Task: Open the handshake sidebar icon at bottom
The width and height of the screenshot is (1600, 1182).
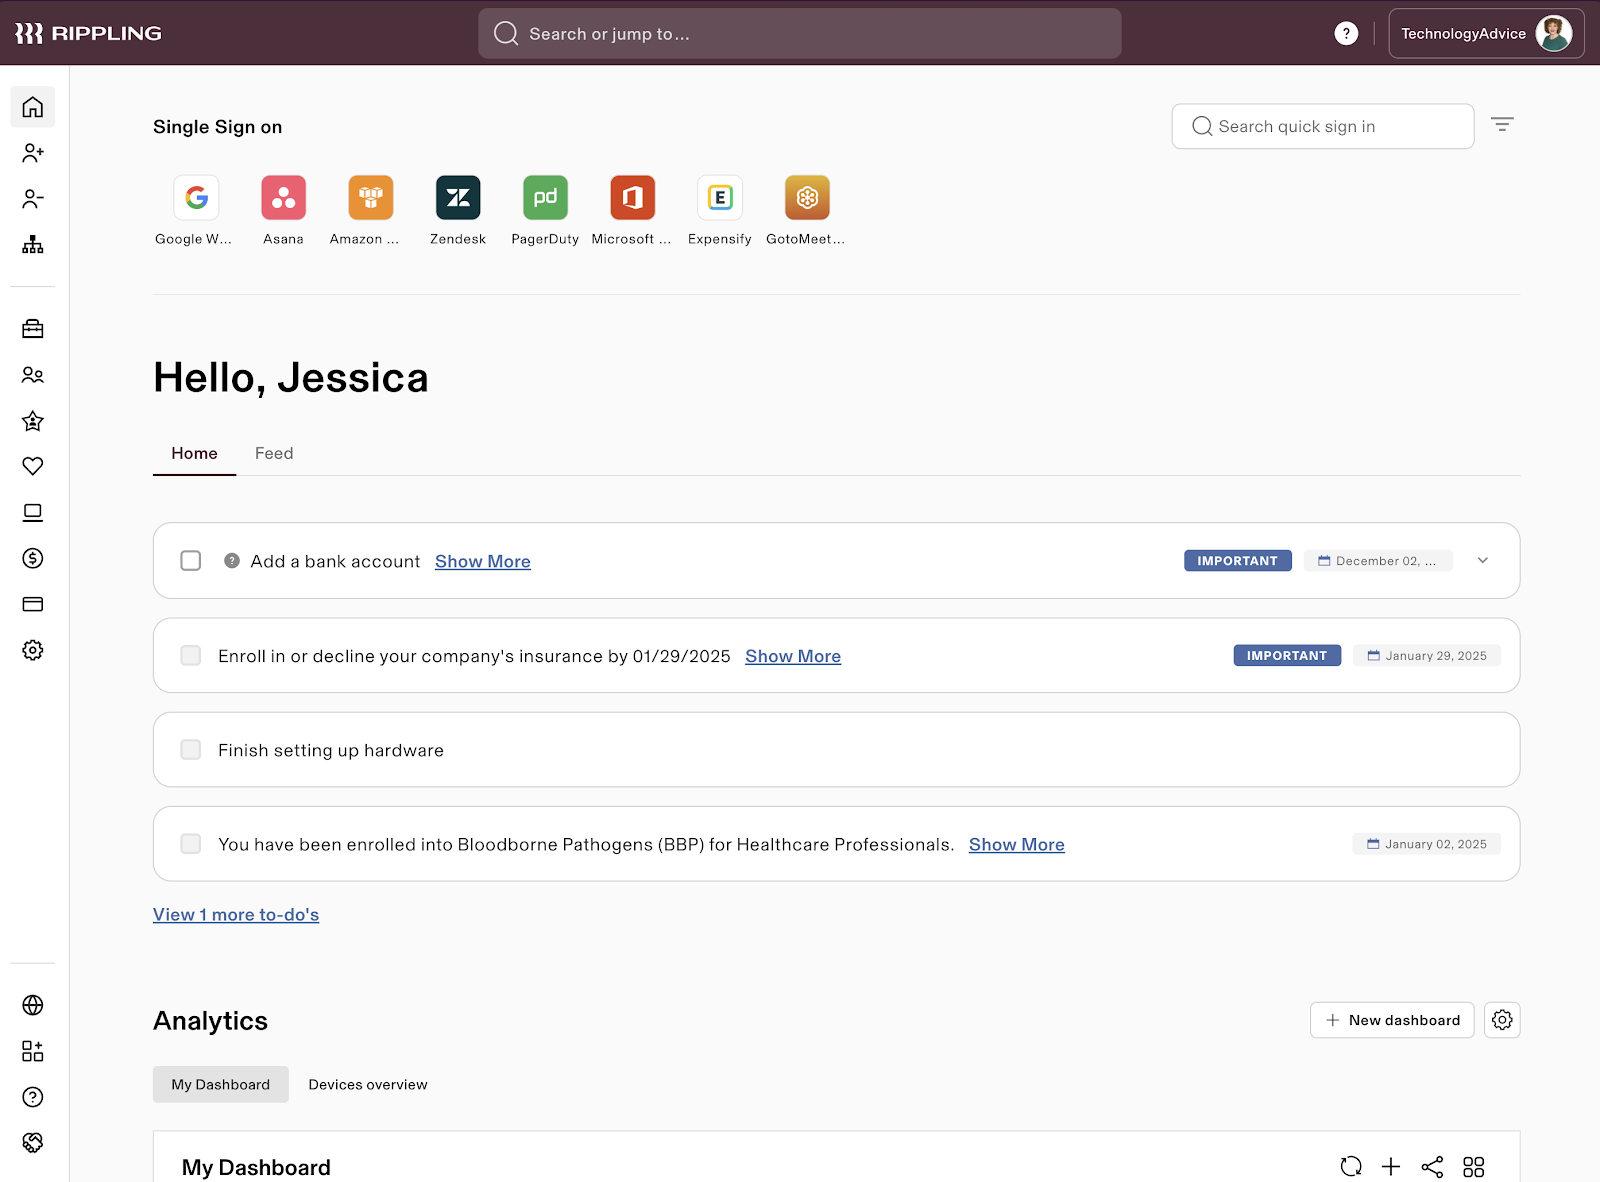Action: pos(33,1143)
